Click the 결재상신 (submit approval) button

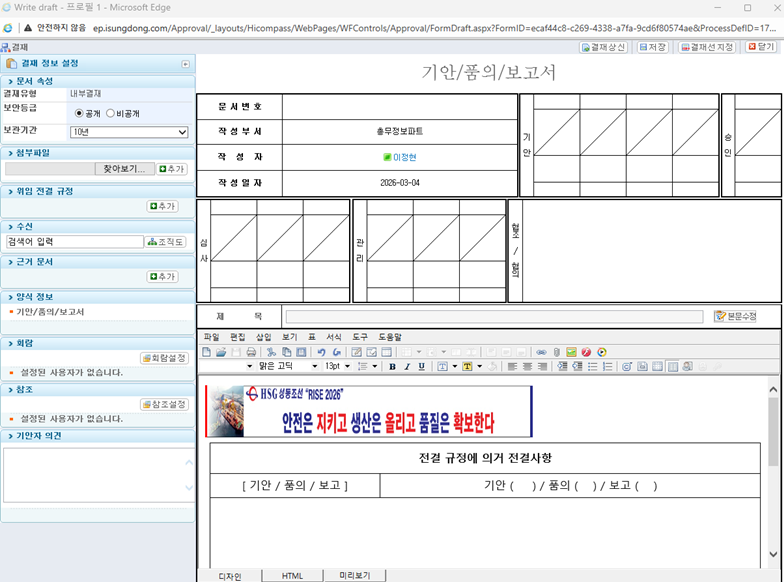point(605,47)
